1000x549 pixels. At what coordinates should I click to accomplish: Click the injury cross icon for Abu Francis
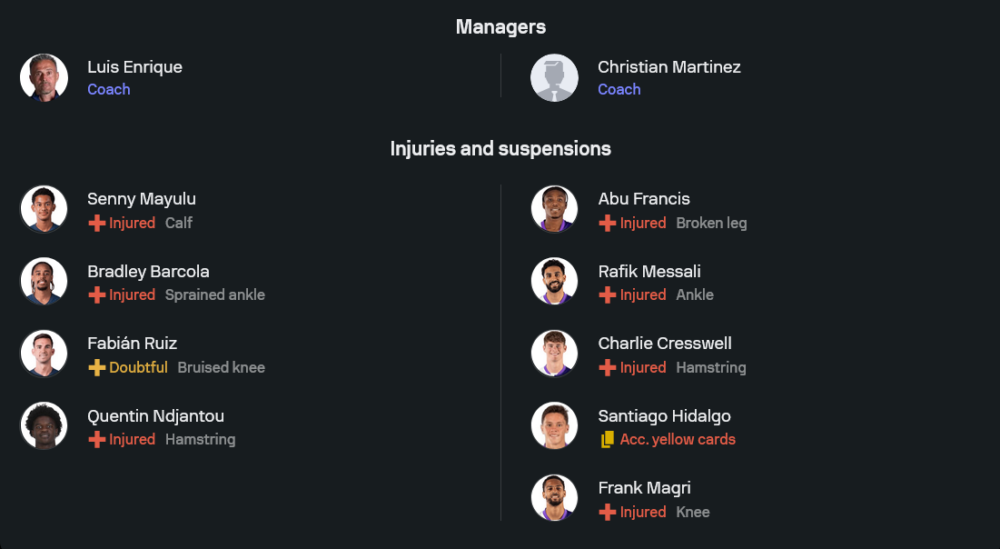(607, 223)
